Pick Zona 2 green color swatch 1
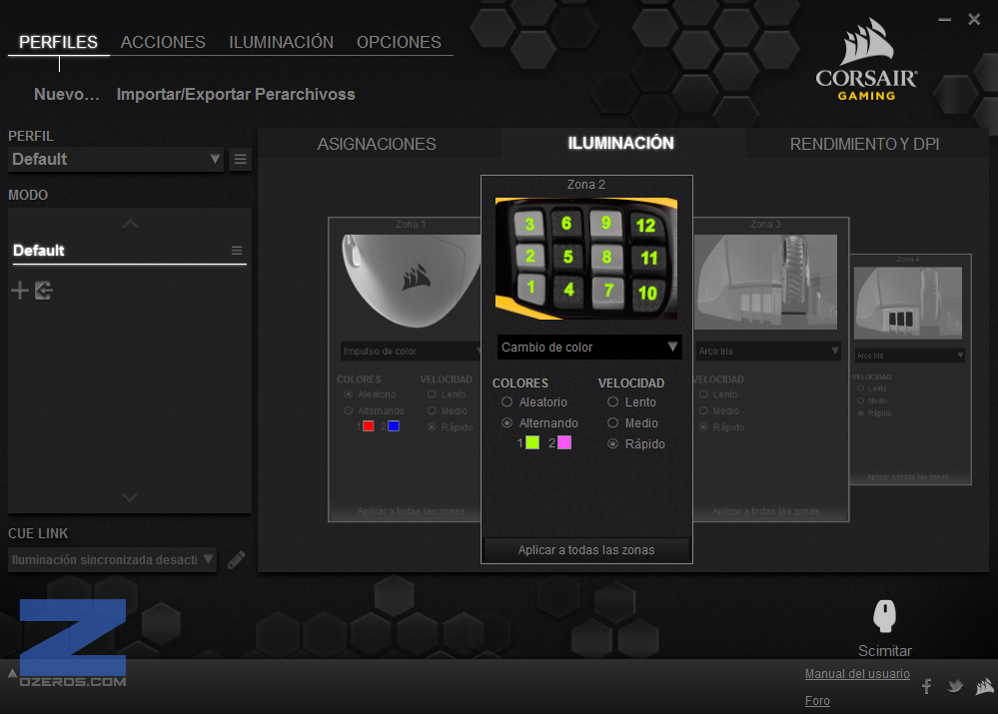 [533, 443]
